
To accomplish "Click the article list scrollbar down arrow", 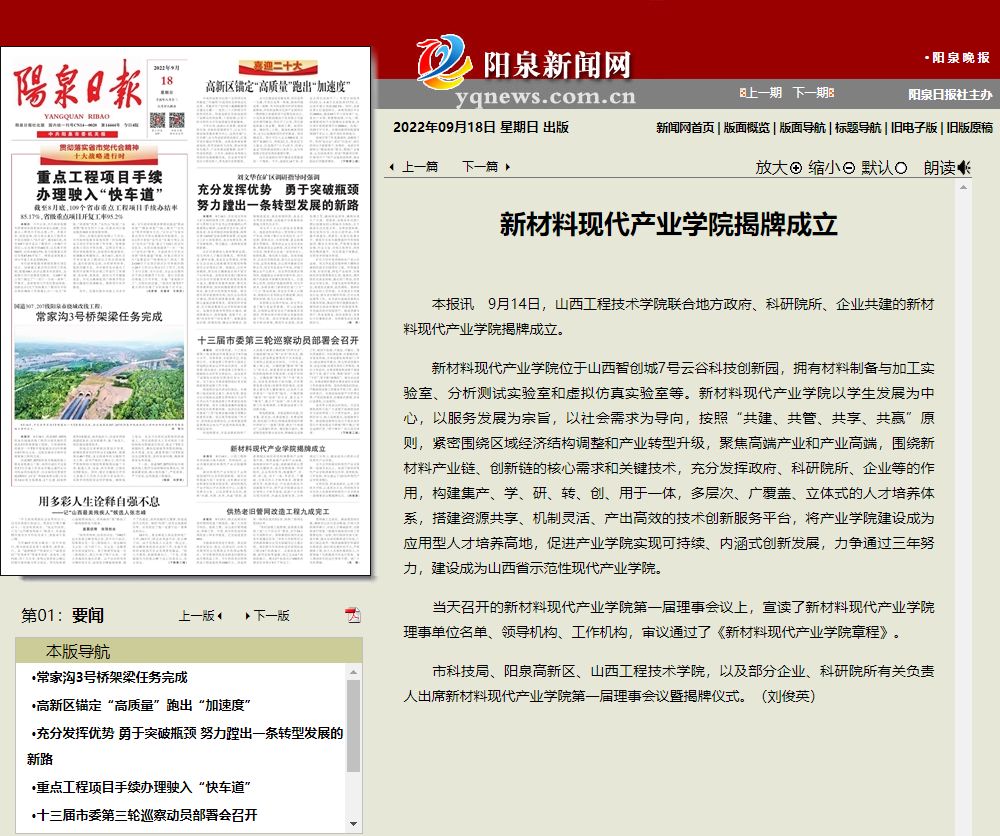I will 353,825.
